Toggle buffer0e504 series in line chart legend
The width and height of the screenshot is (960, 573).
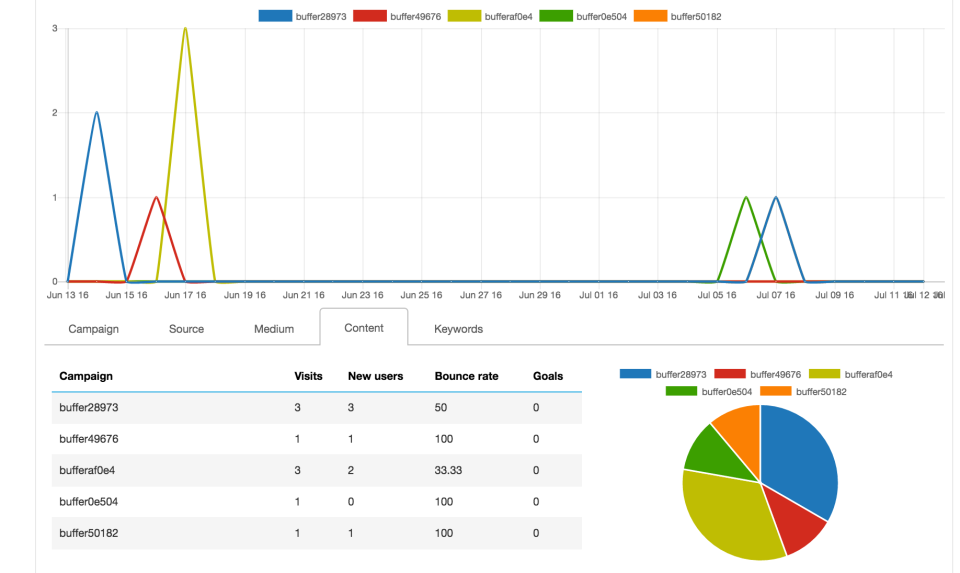583,17
